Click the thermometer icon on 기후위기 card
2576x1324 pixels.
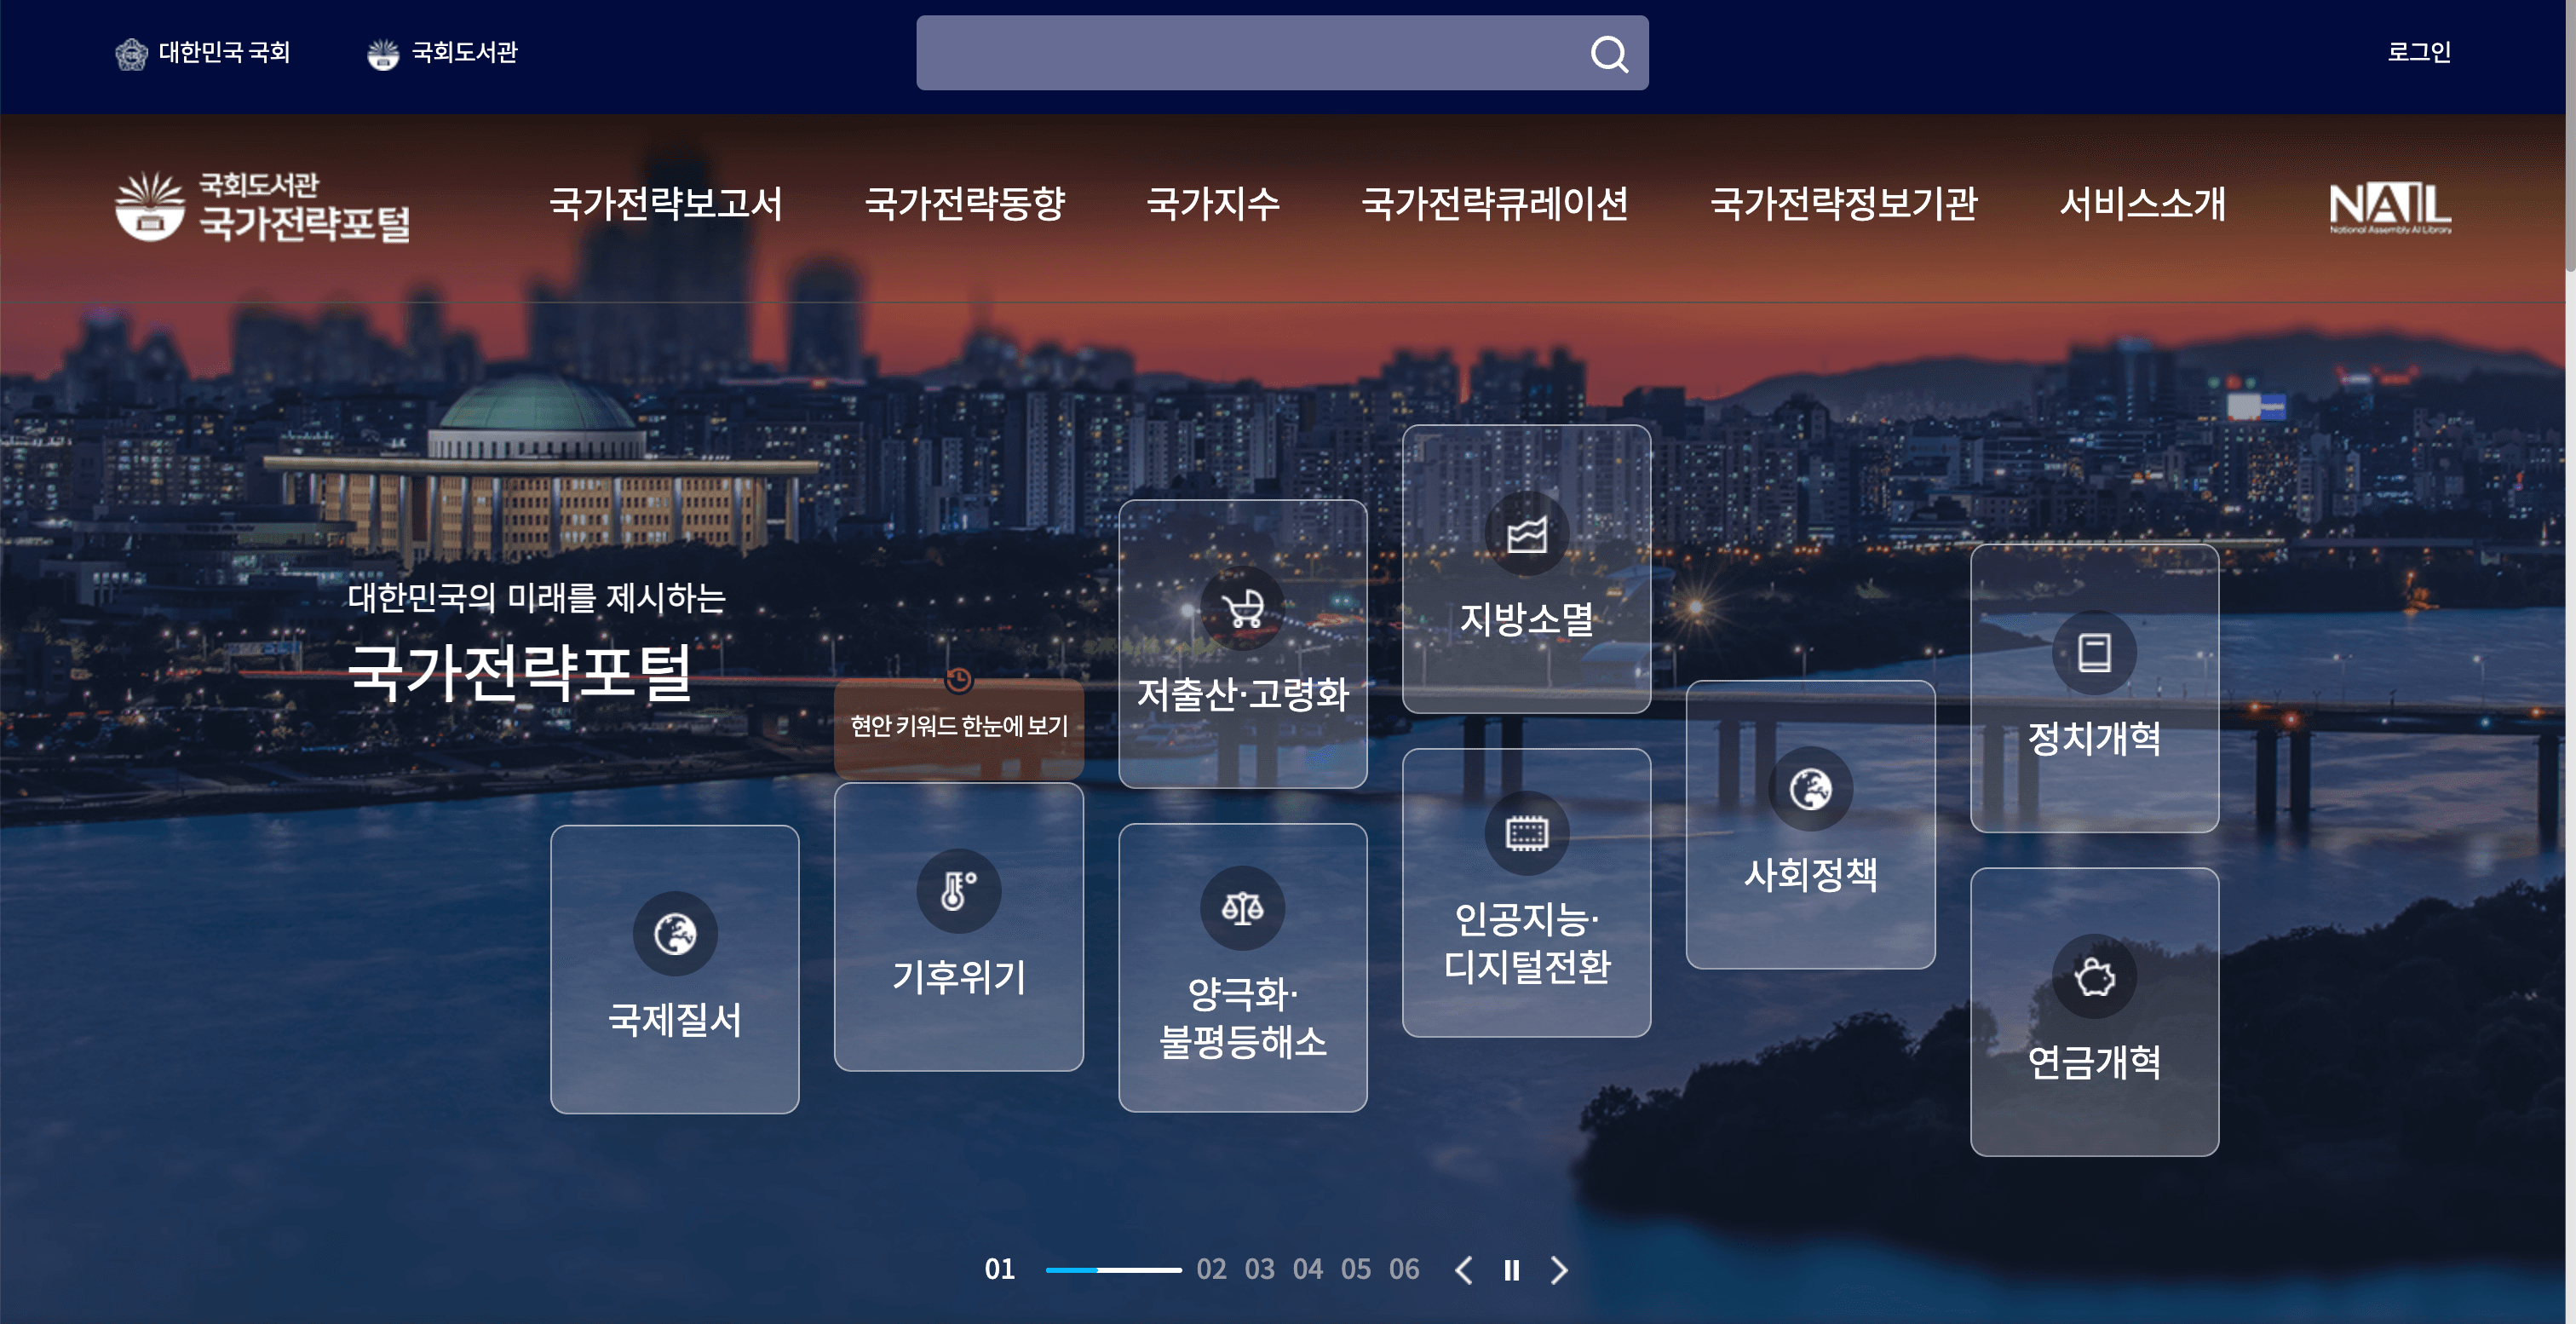coord(958,891)
